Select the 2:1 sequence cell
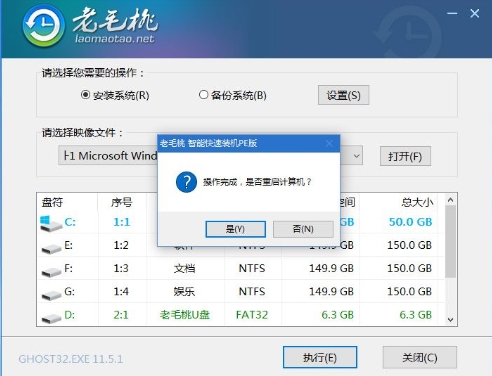 click(x=121, y=315)
